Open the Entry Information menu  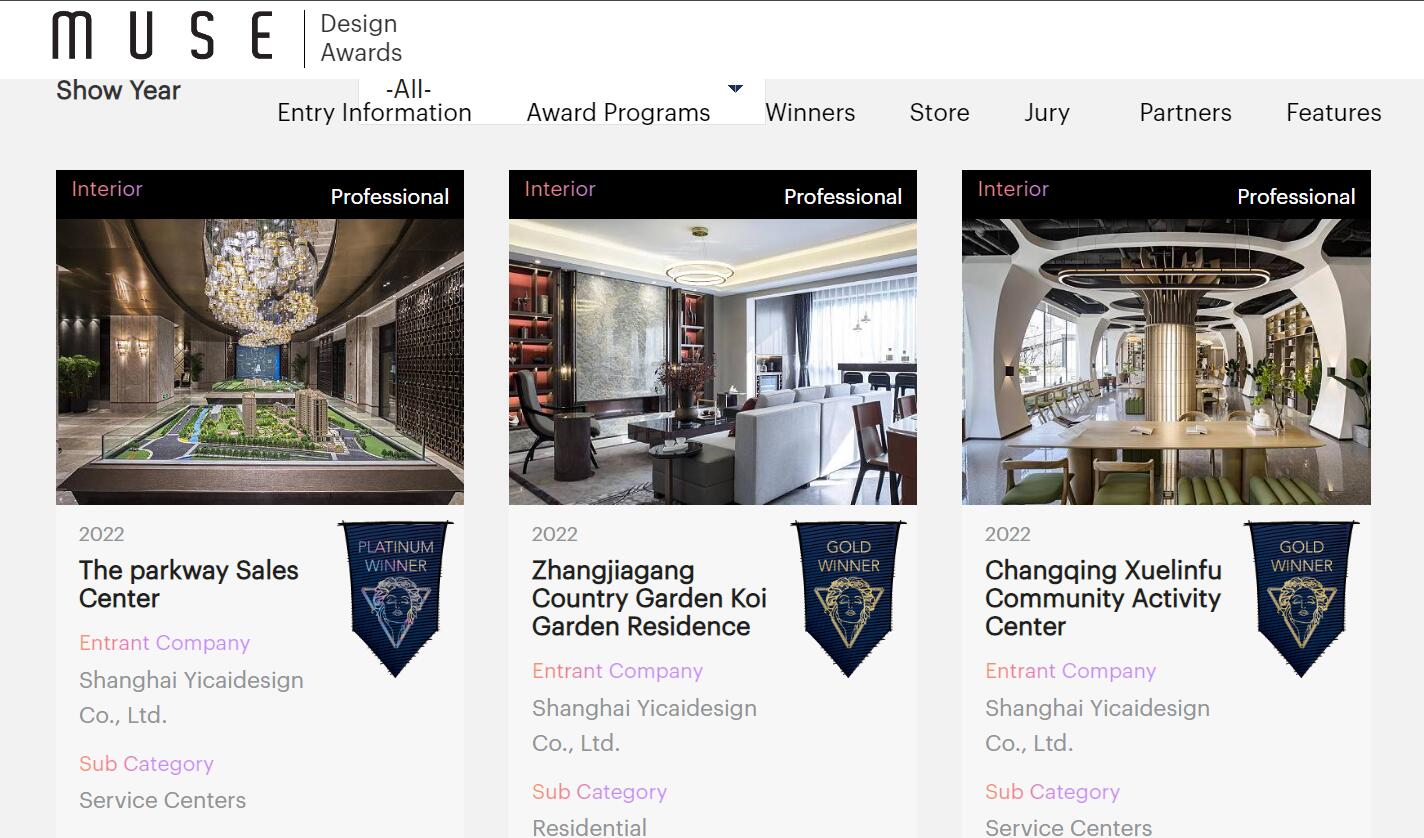(x=374, y=113)
